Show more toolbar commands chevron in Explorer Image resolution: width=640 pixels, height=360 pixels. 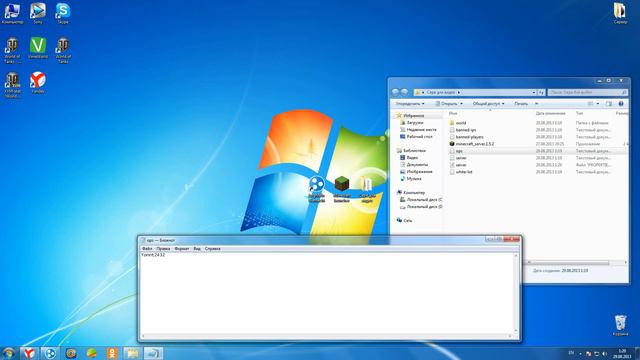(x=537, y=104)
